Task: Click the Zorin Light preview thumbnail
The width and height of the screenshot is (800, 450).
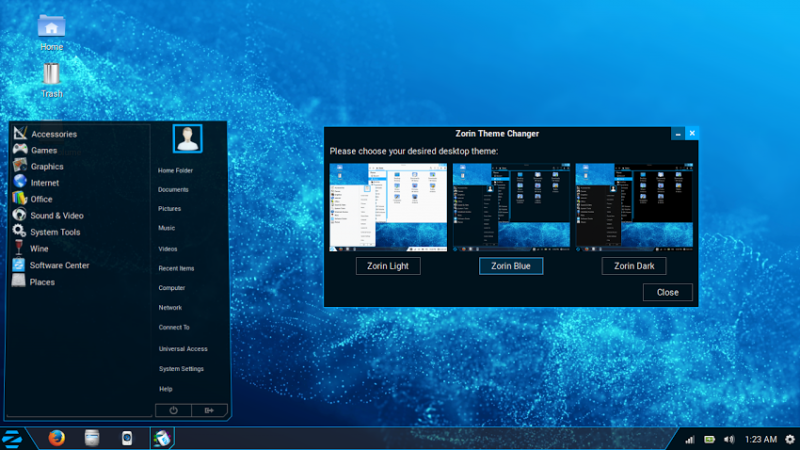Action: coord(388,207)
